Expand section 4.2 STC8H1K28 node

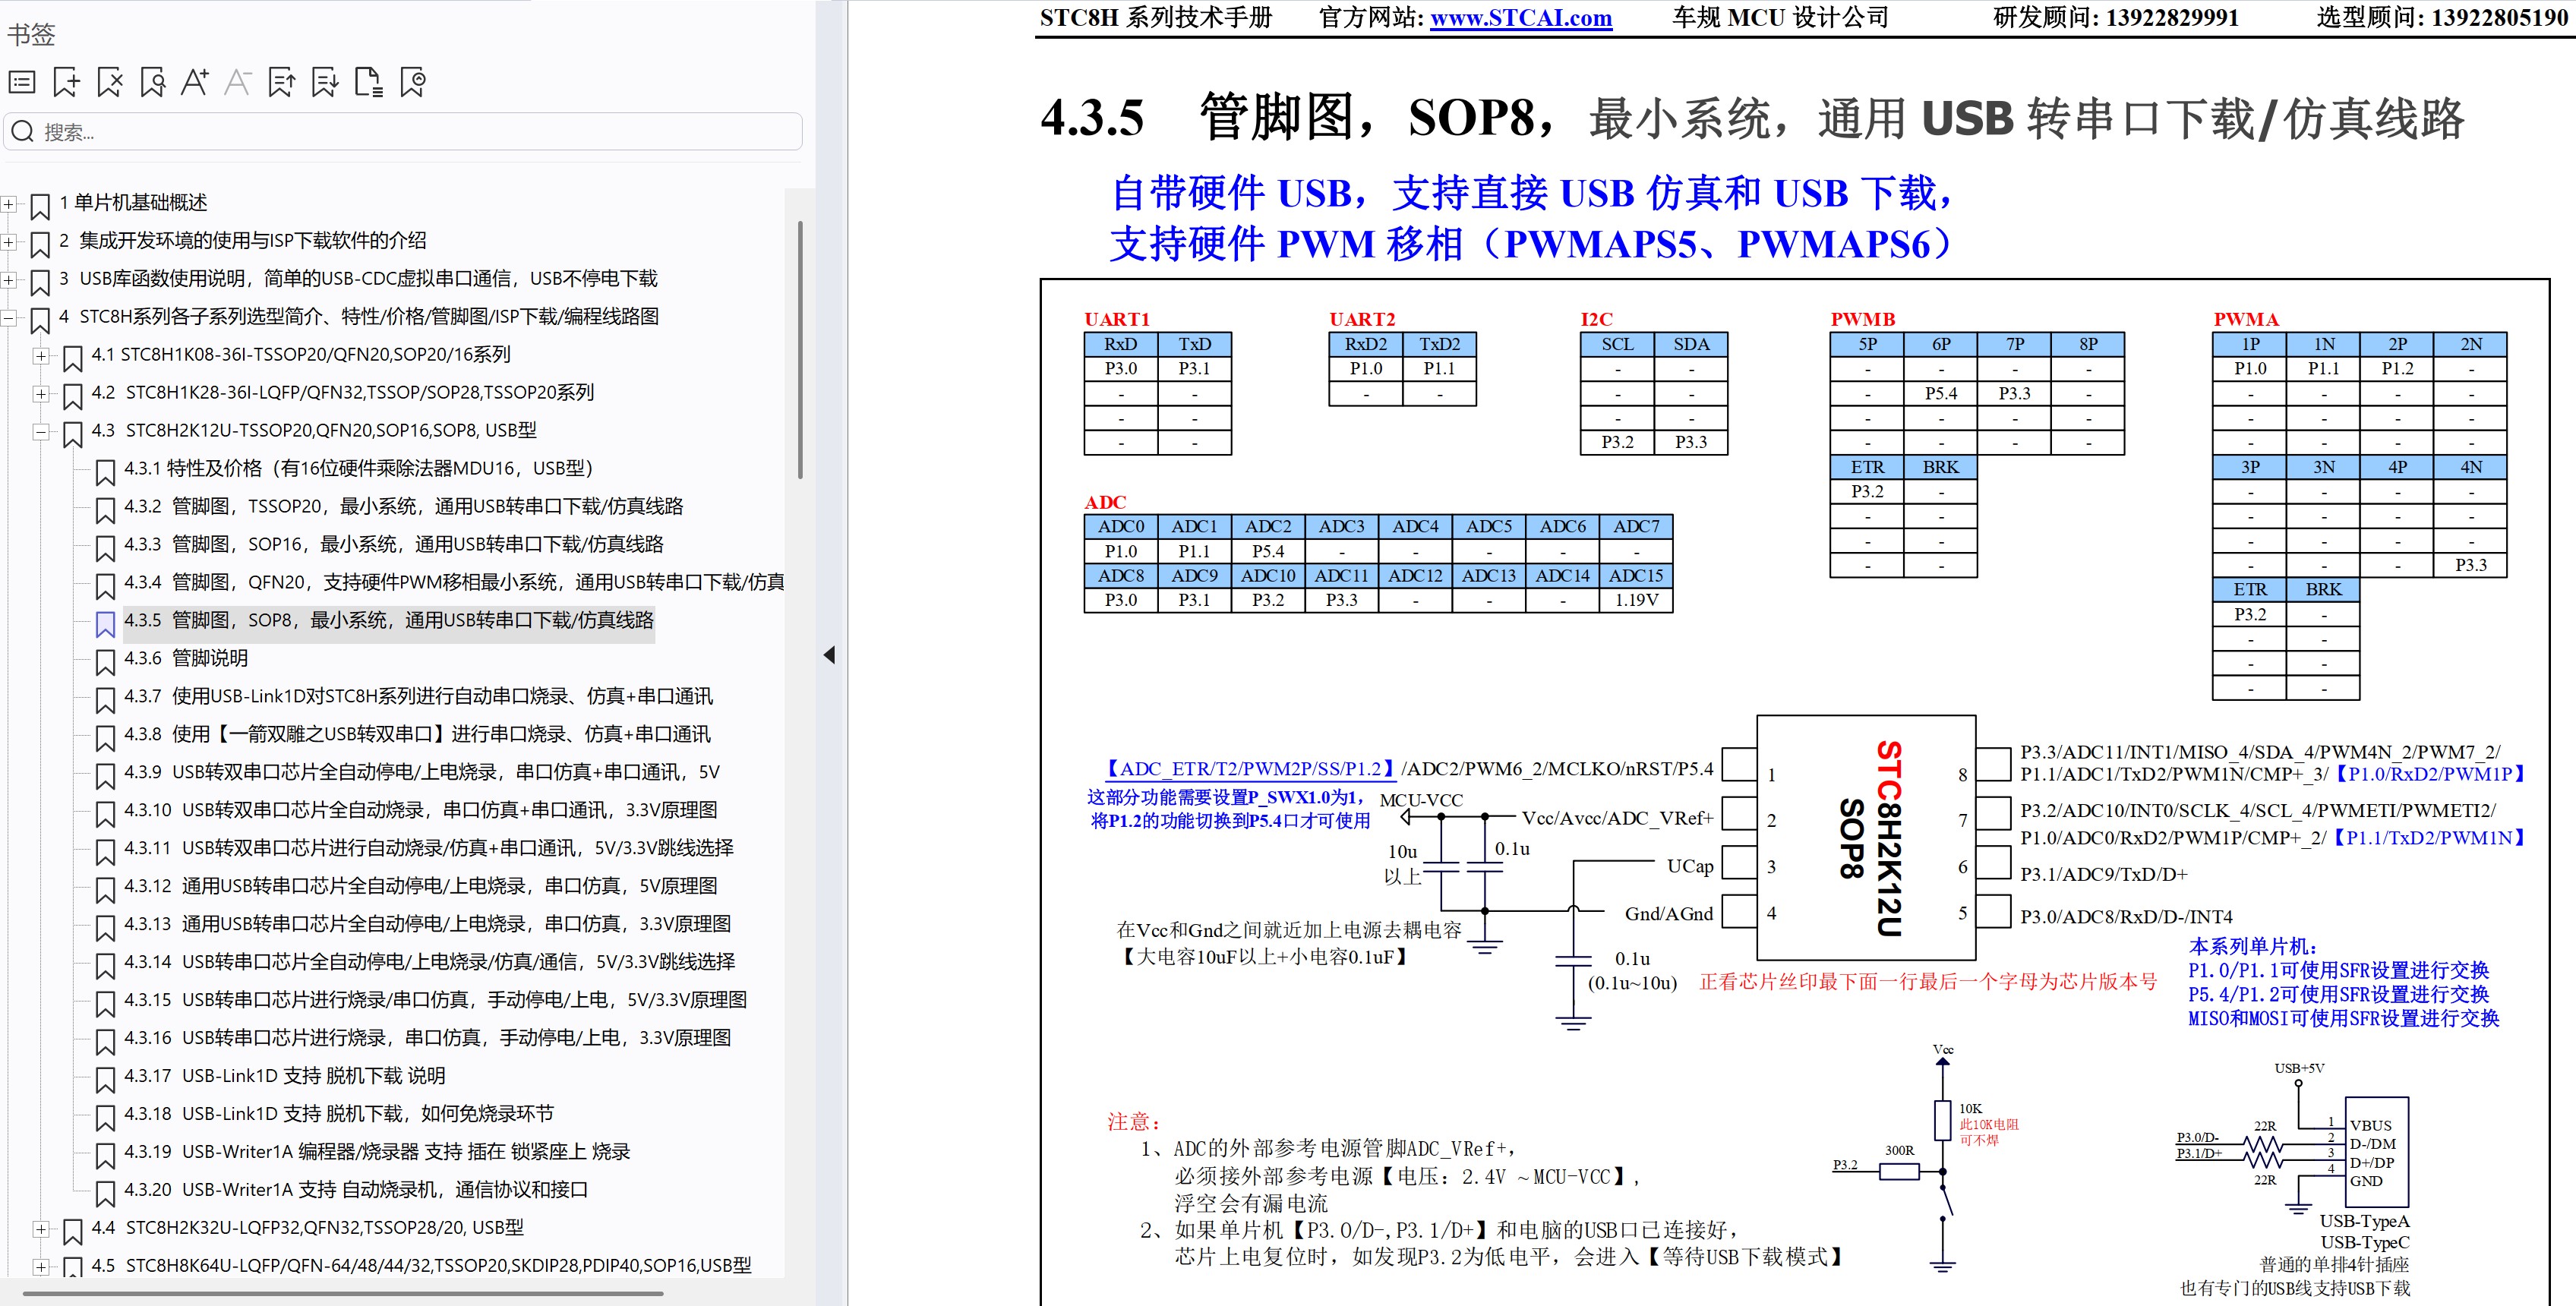click(x=41, y=394)
